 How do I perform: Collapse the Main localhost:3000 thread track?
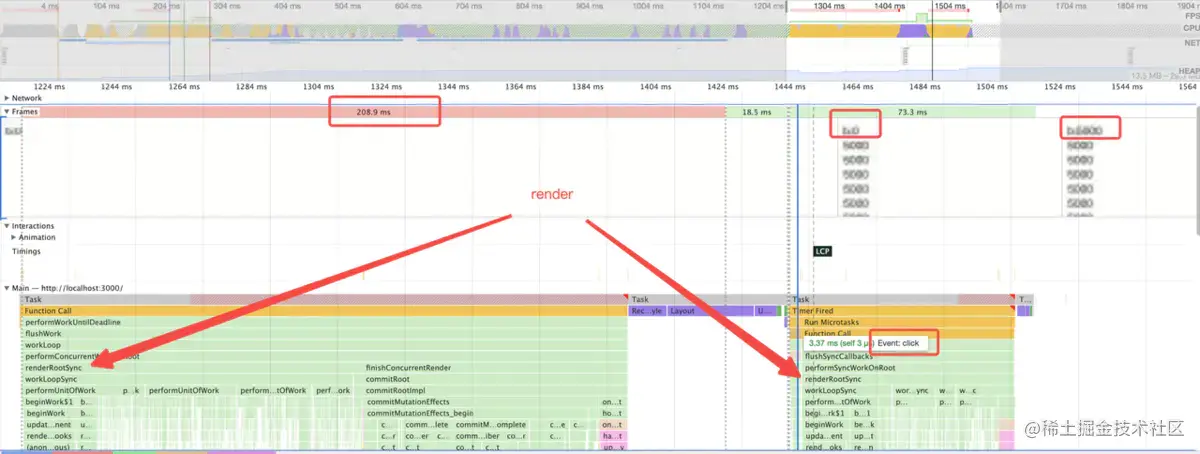pyautogui.click(x=7, y=288)
